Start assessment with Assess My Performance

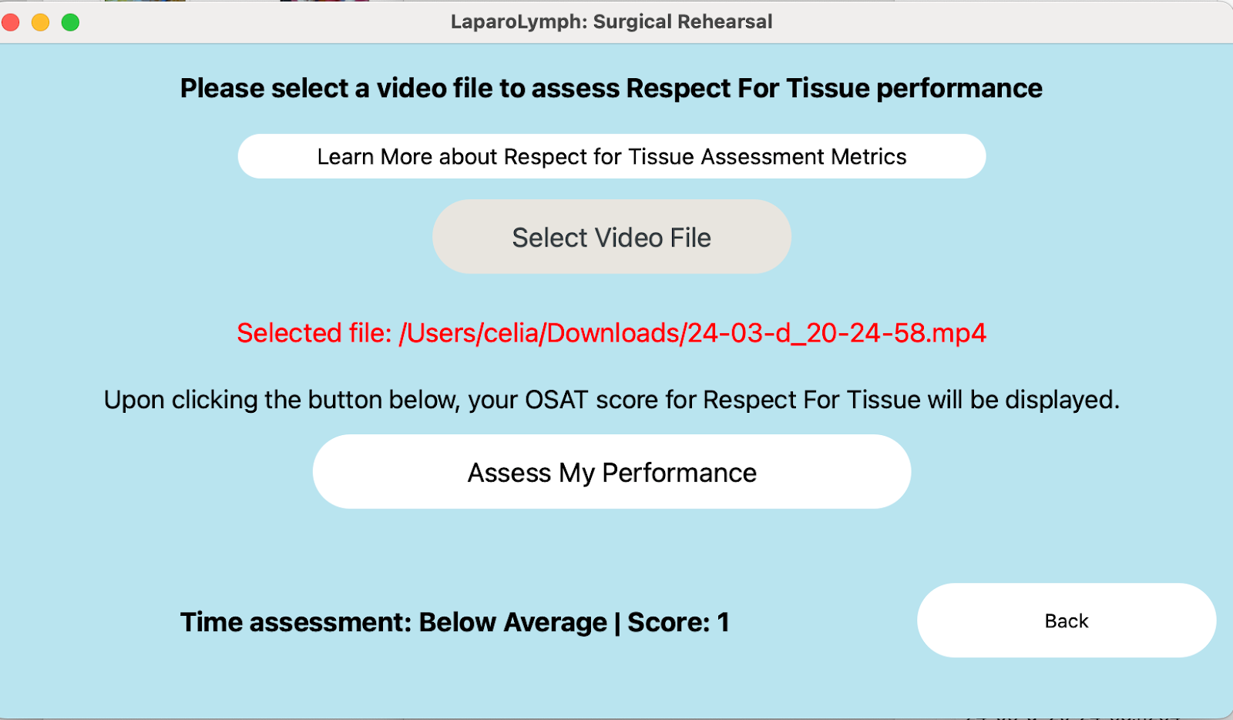611,472
